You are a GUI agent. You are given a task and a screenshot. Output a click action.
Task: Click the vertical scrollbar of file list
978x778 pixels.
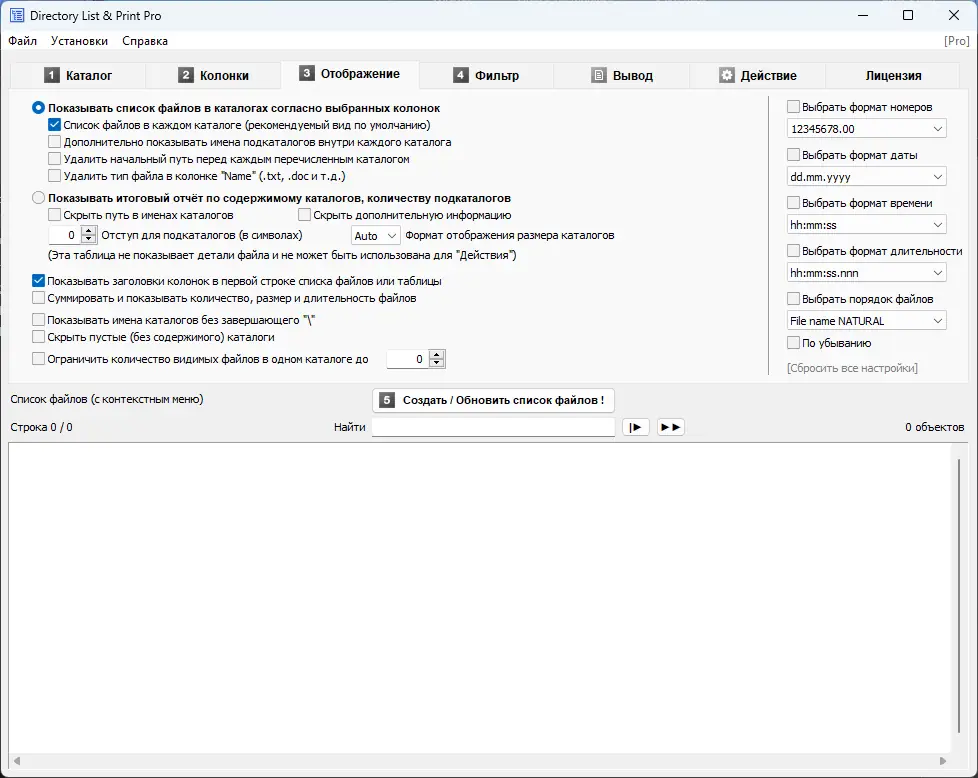click(x=959, y=596)
